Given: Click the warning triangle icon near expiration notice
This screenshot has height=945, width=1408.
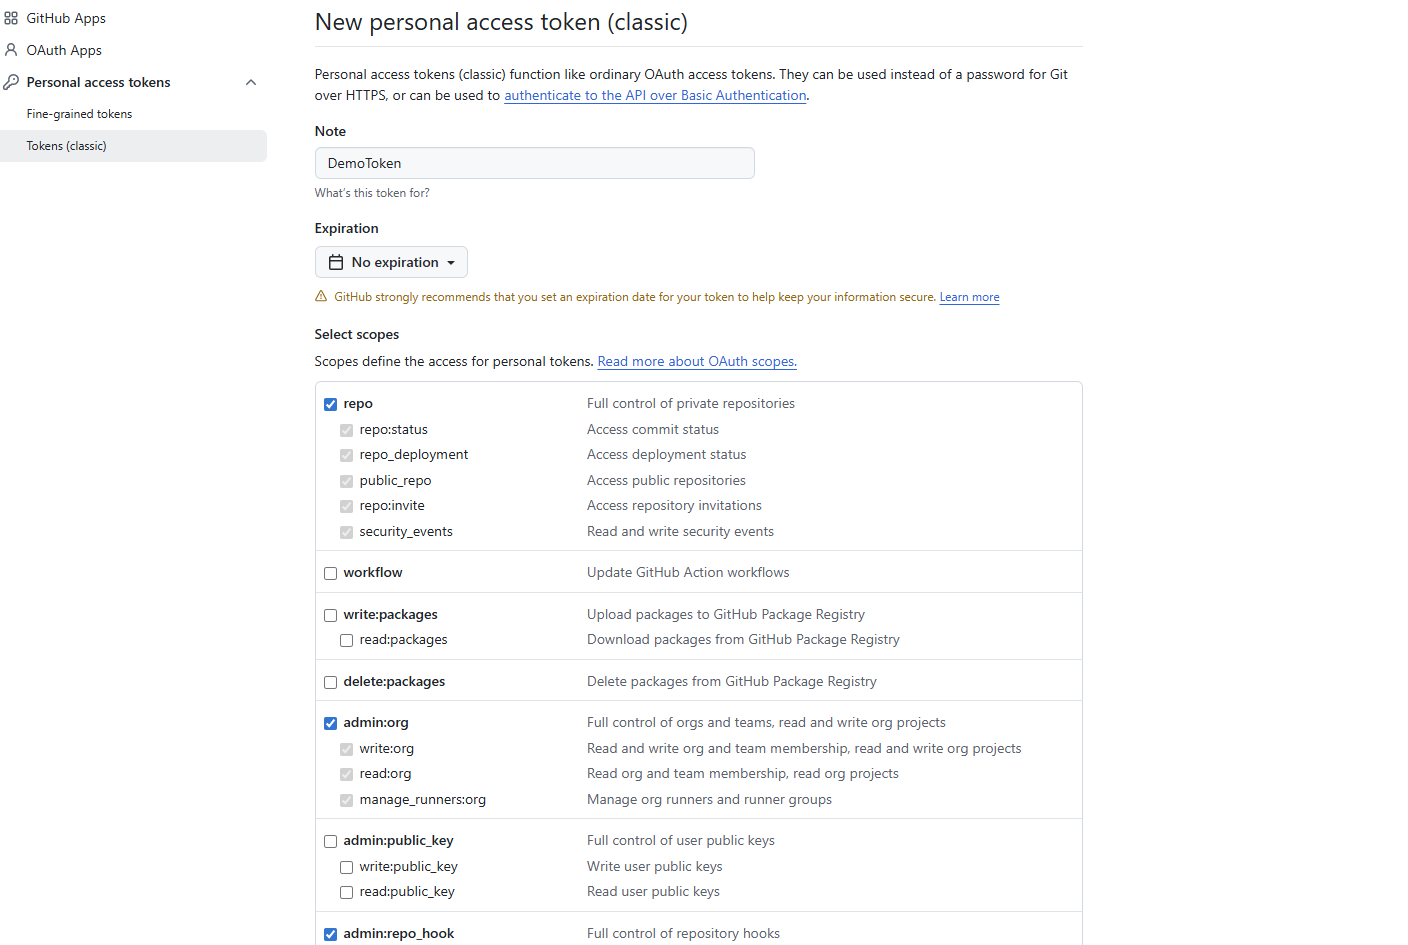Looking at the screenshot, I should coord(321,295).
